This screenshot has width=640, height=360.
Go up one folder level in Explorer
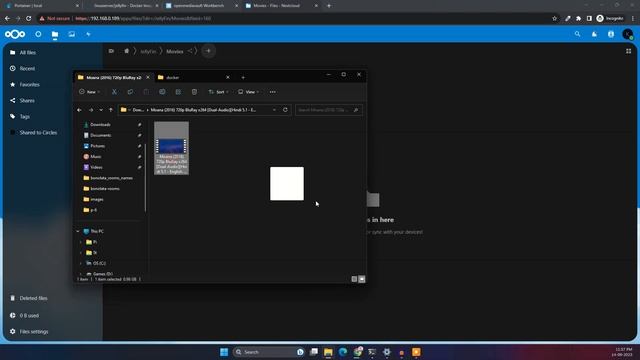pos(111,110)
